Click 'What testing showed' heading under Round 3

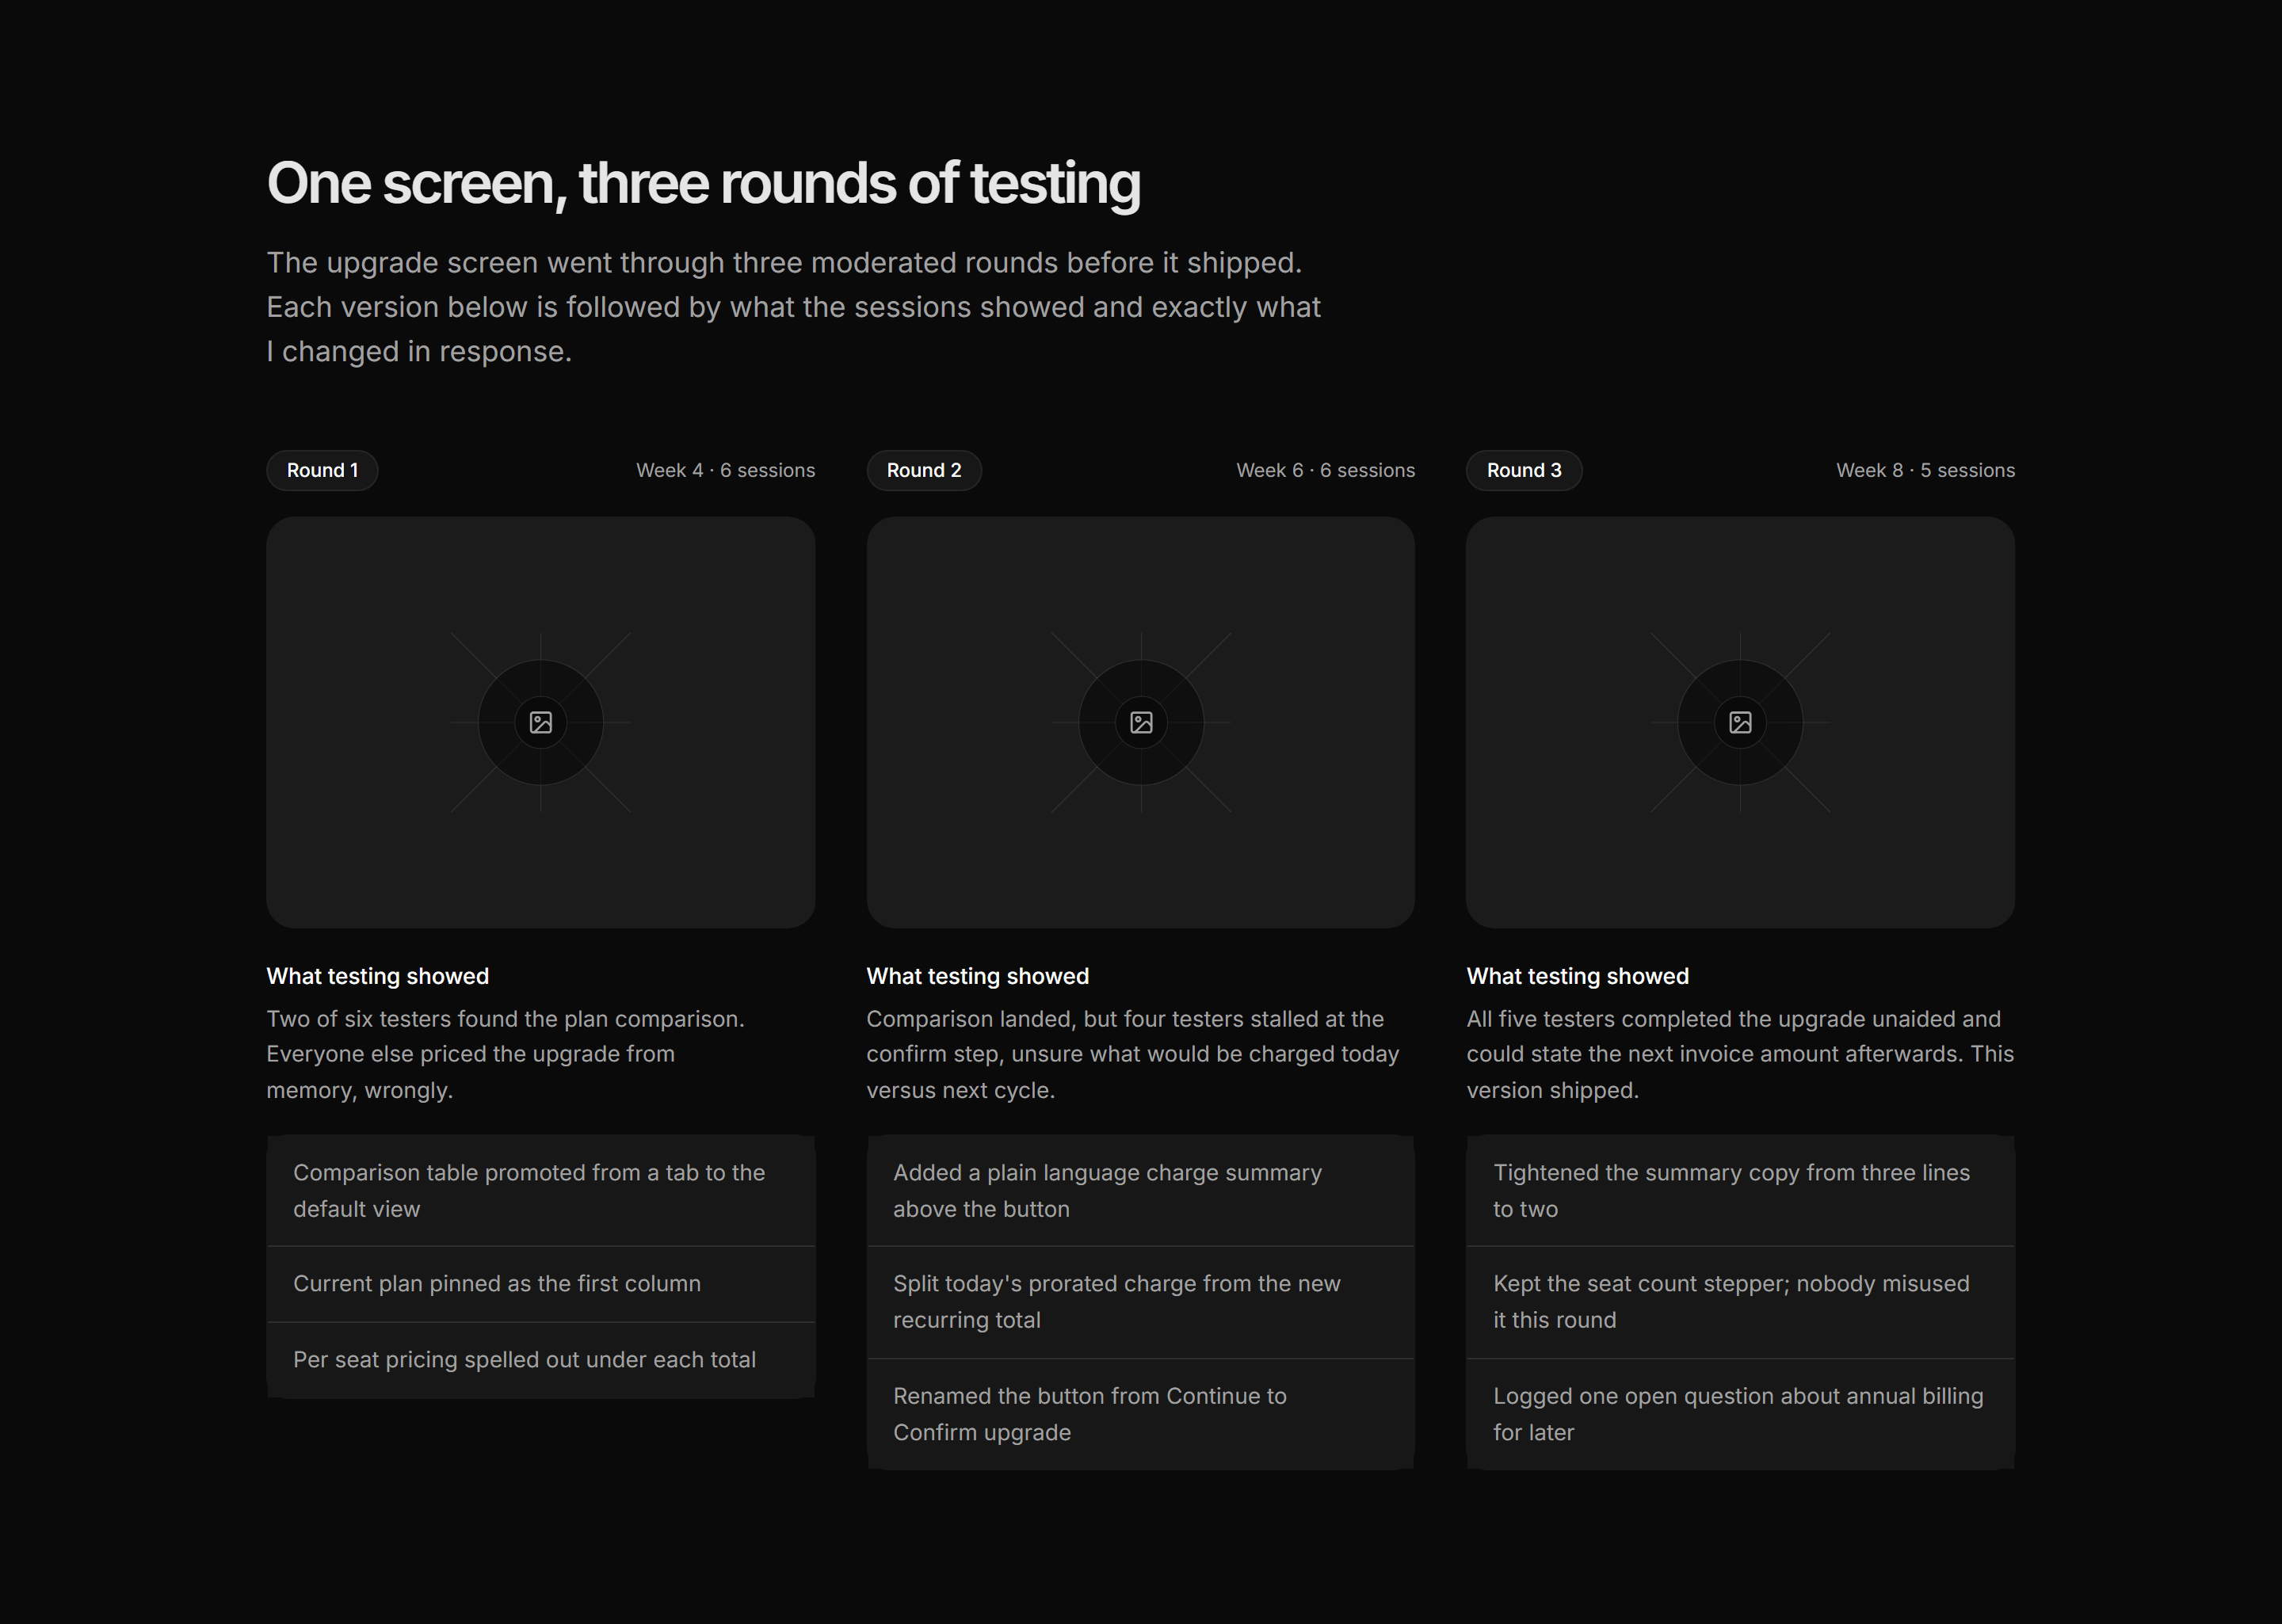click(x=1578, y=976)
